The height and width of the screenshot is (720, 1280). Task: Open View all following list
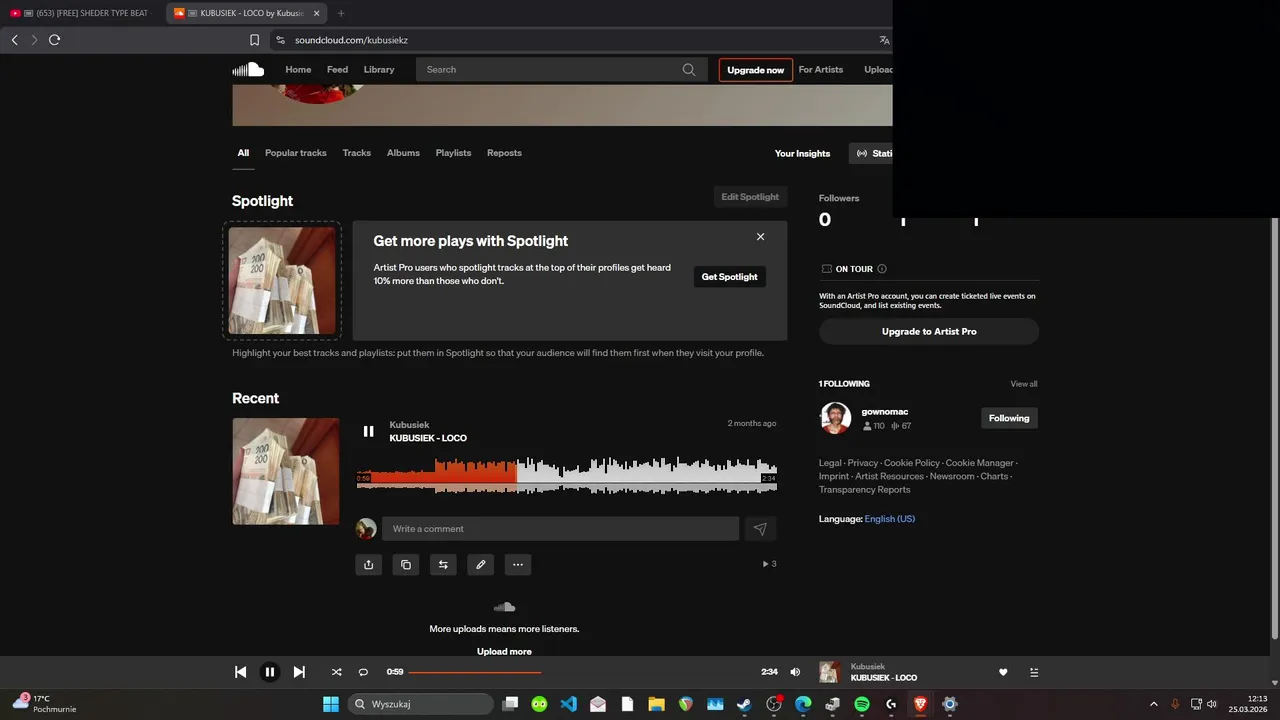click(x=1024, y=384)
